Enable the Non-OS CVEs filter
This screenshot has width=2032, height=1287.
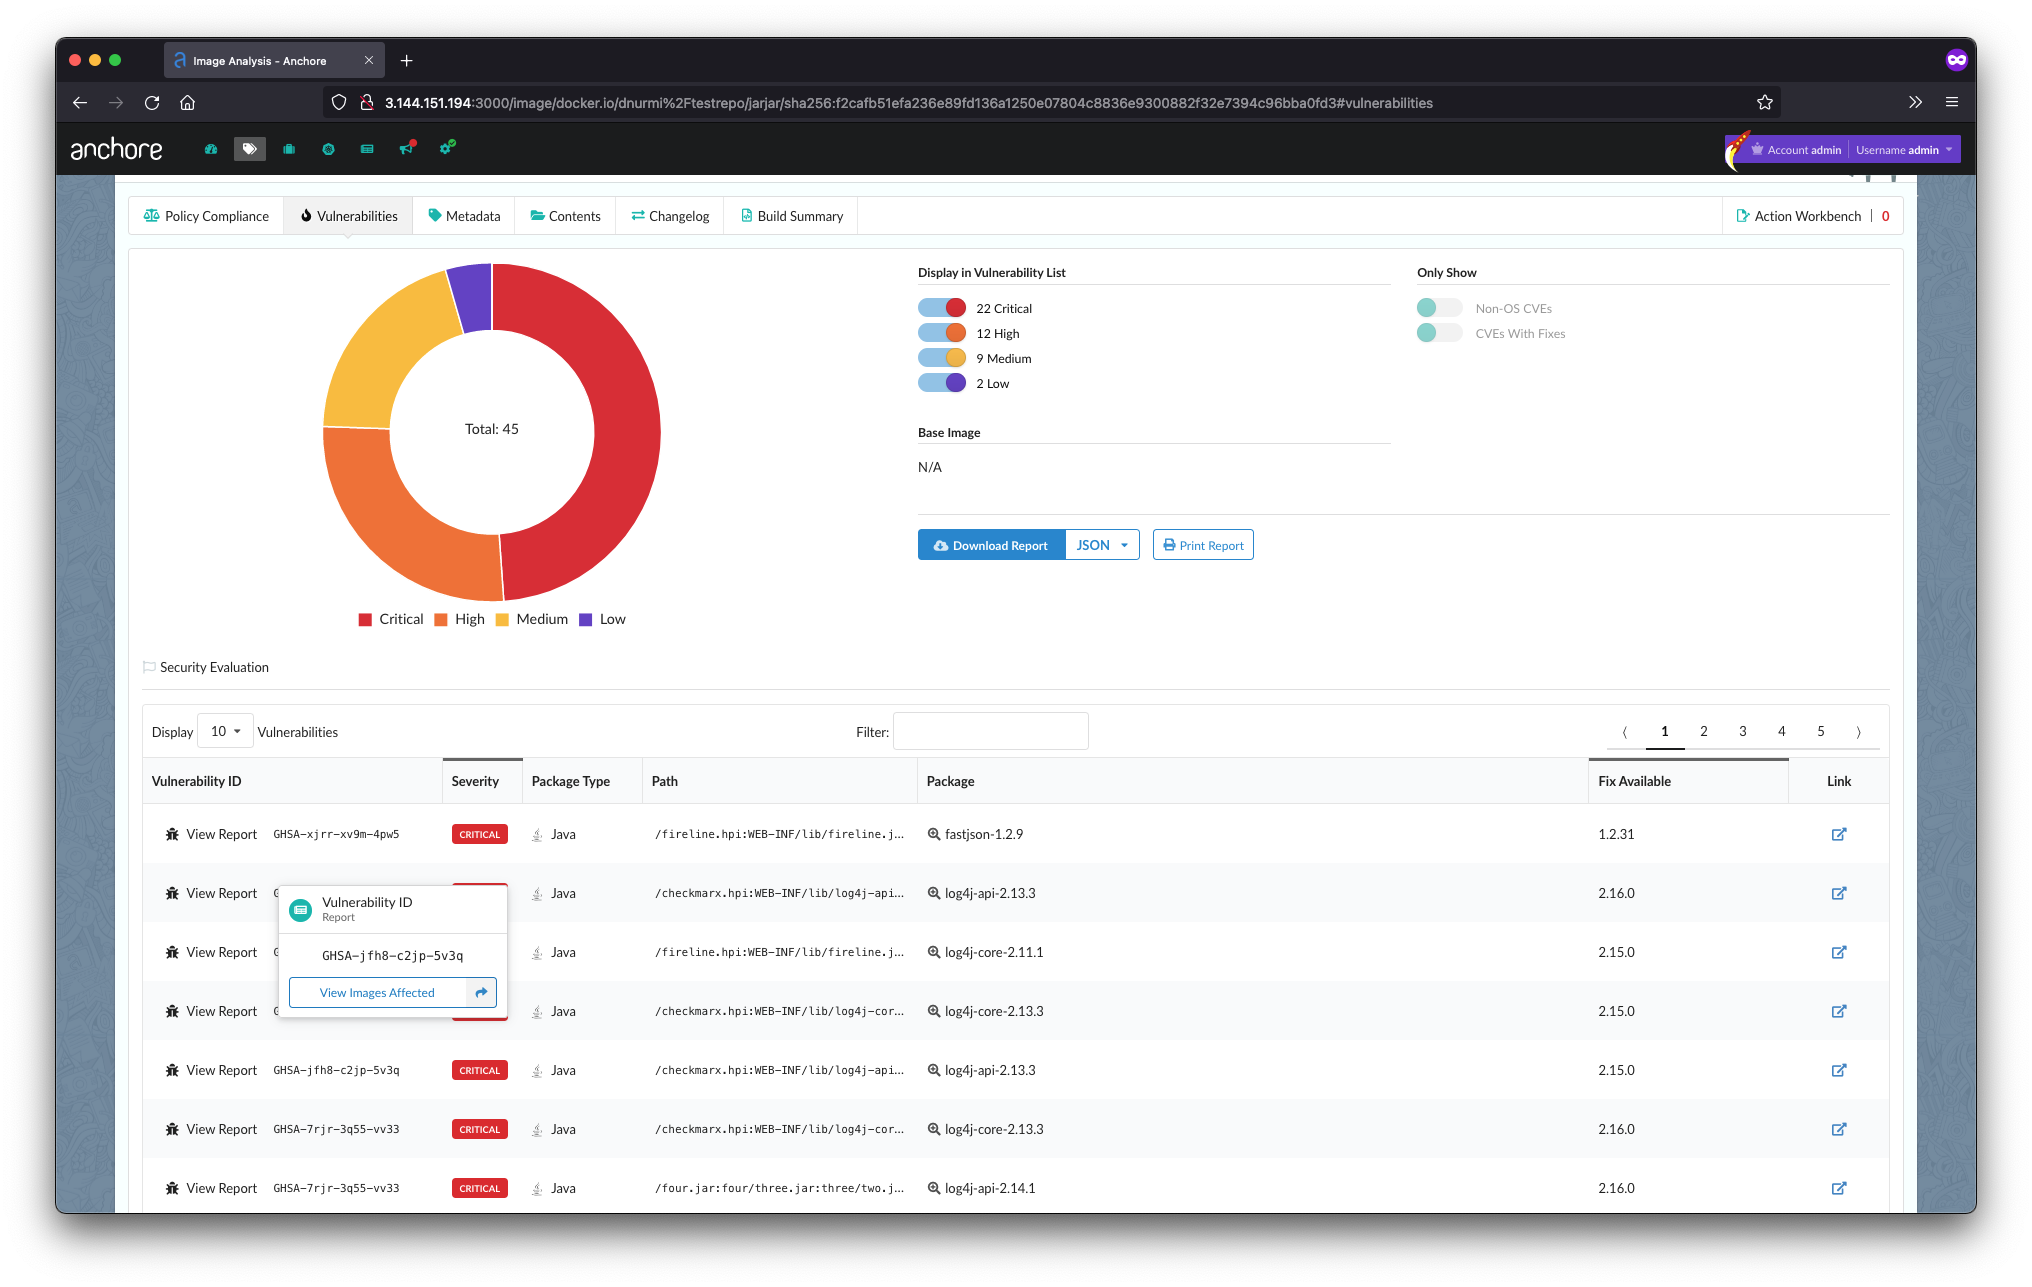click(1438, 308)
